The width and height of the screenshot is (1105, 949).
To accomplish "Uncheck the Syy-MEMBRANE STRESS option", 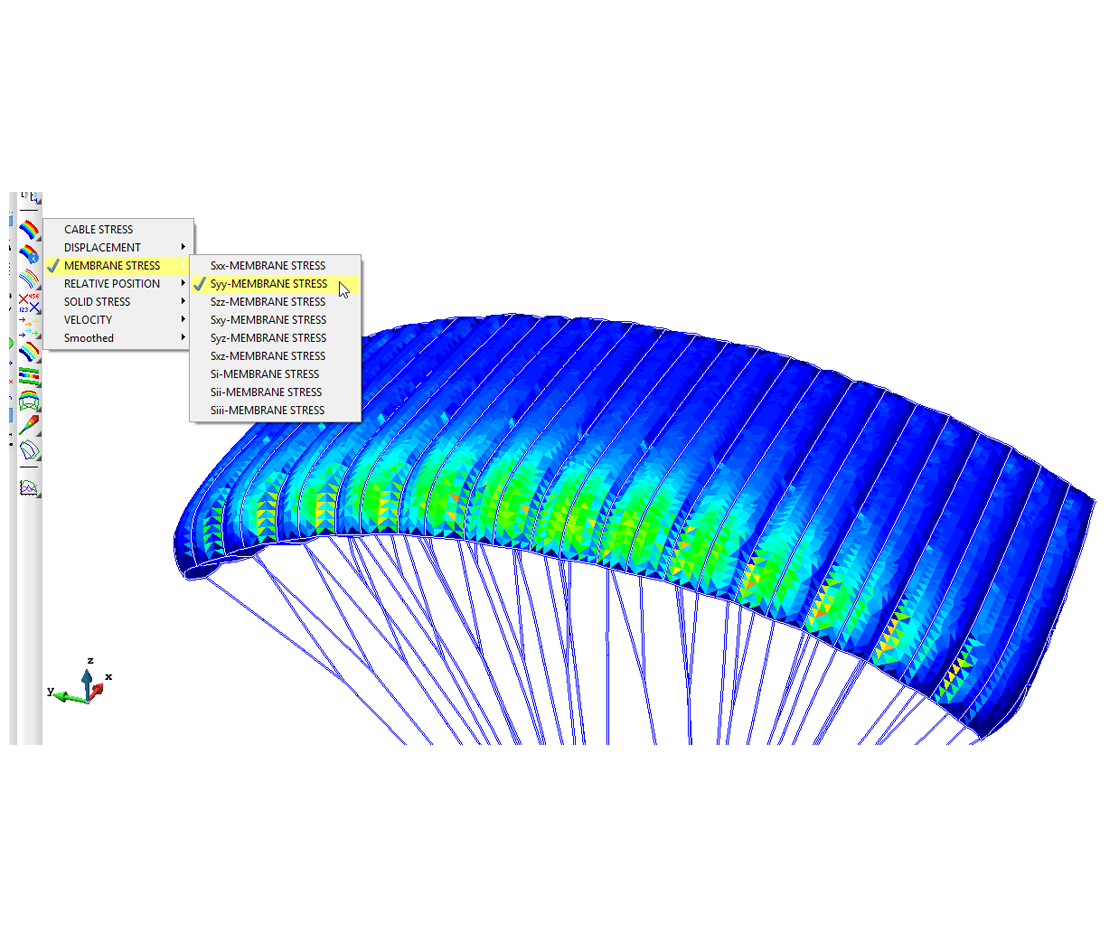I will [x=268, y=284].
